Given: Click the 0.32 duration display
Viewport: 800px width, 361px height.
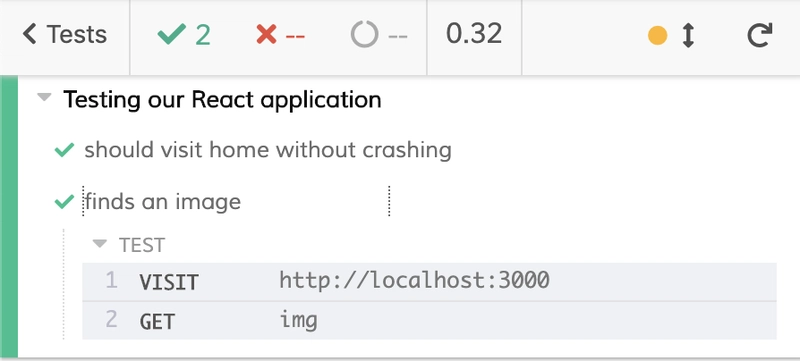Looking at the screenshot, I should click(x=474, y=34).
